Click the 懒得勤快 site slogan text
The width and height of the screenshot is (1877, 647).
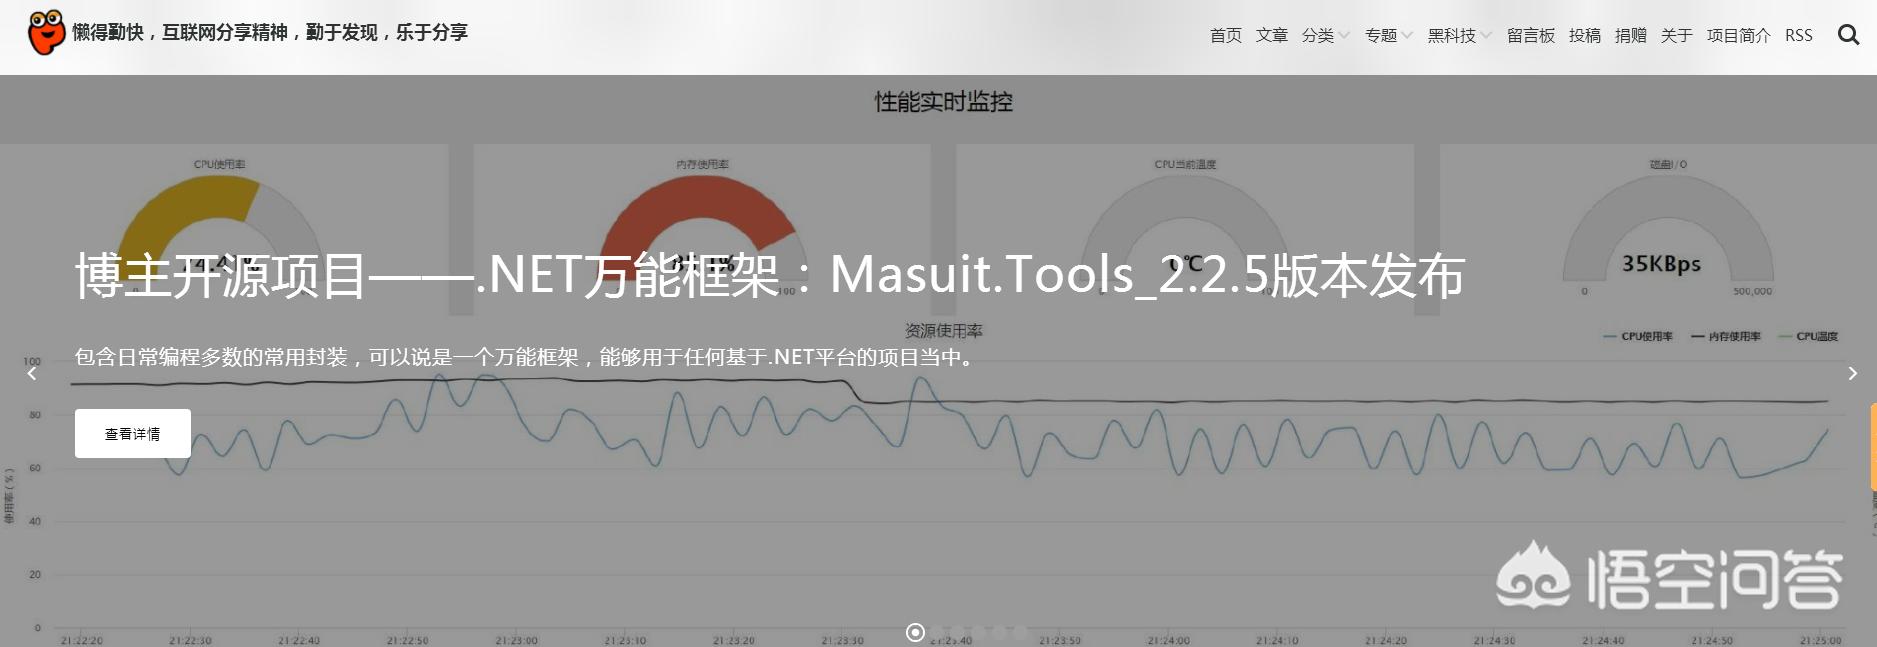click(270, 32)
